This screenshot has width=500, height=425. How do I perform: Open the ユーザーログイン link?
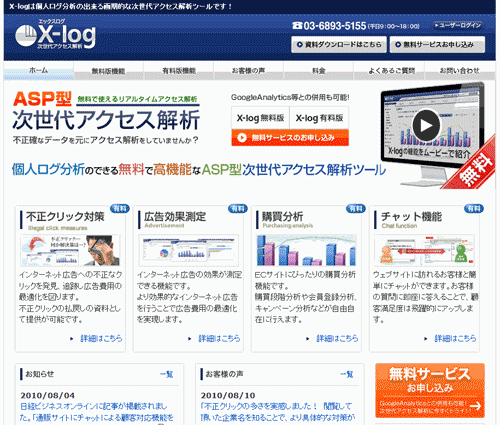[458, 25]
